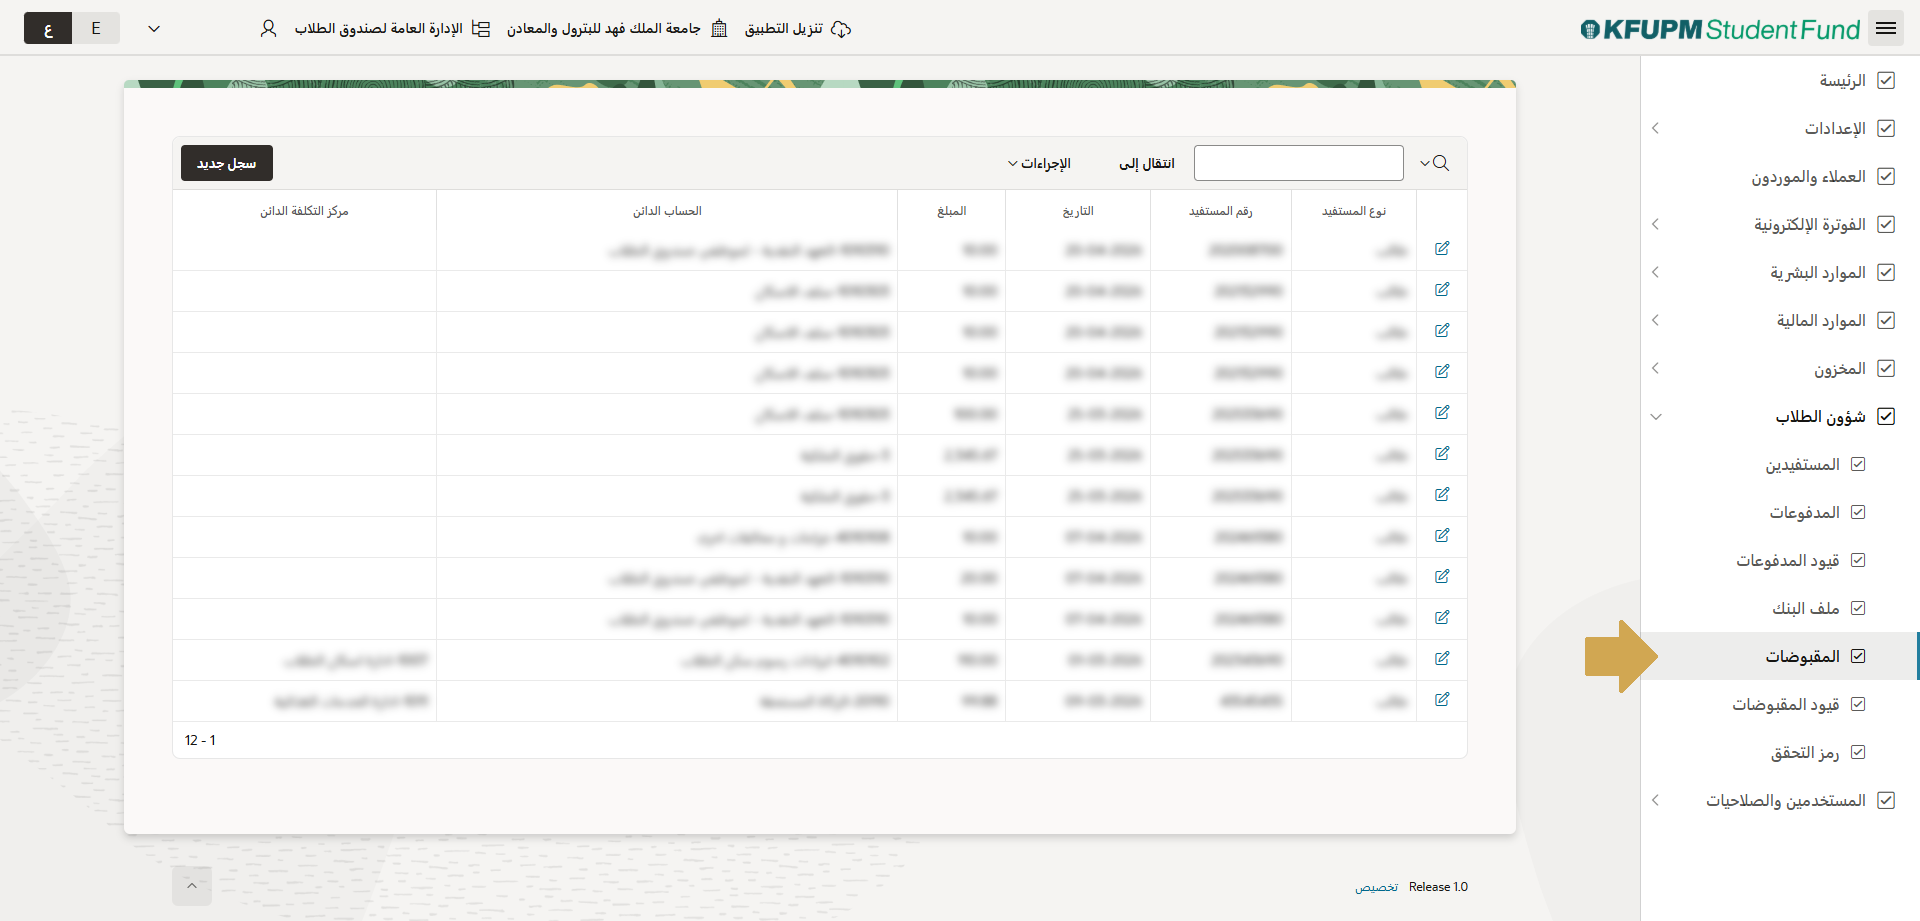The image size is (1920, 921).
Task: Toggle the checkbox icon beside الإعدادات
Action: pyautogui.click(x=1886, y=128)
